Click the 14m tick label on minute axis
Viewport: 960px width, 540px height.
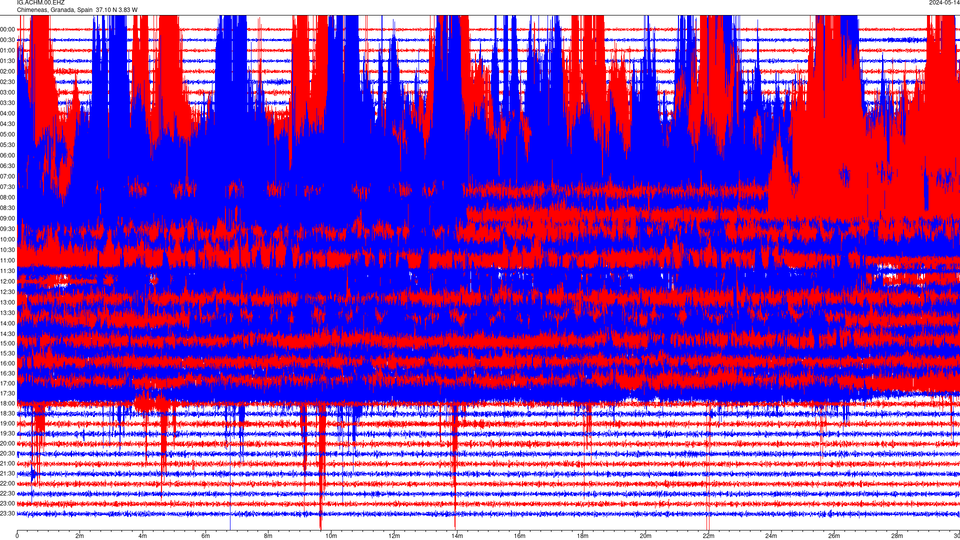457,536
